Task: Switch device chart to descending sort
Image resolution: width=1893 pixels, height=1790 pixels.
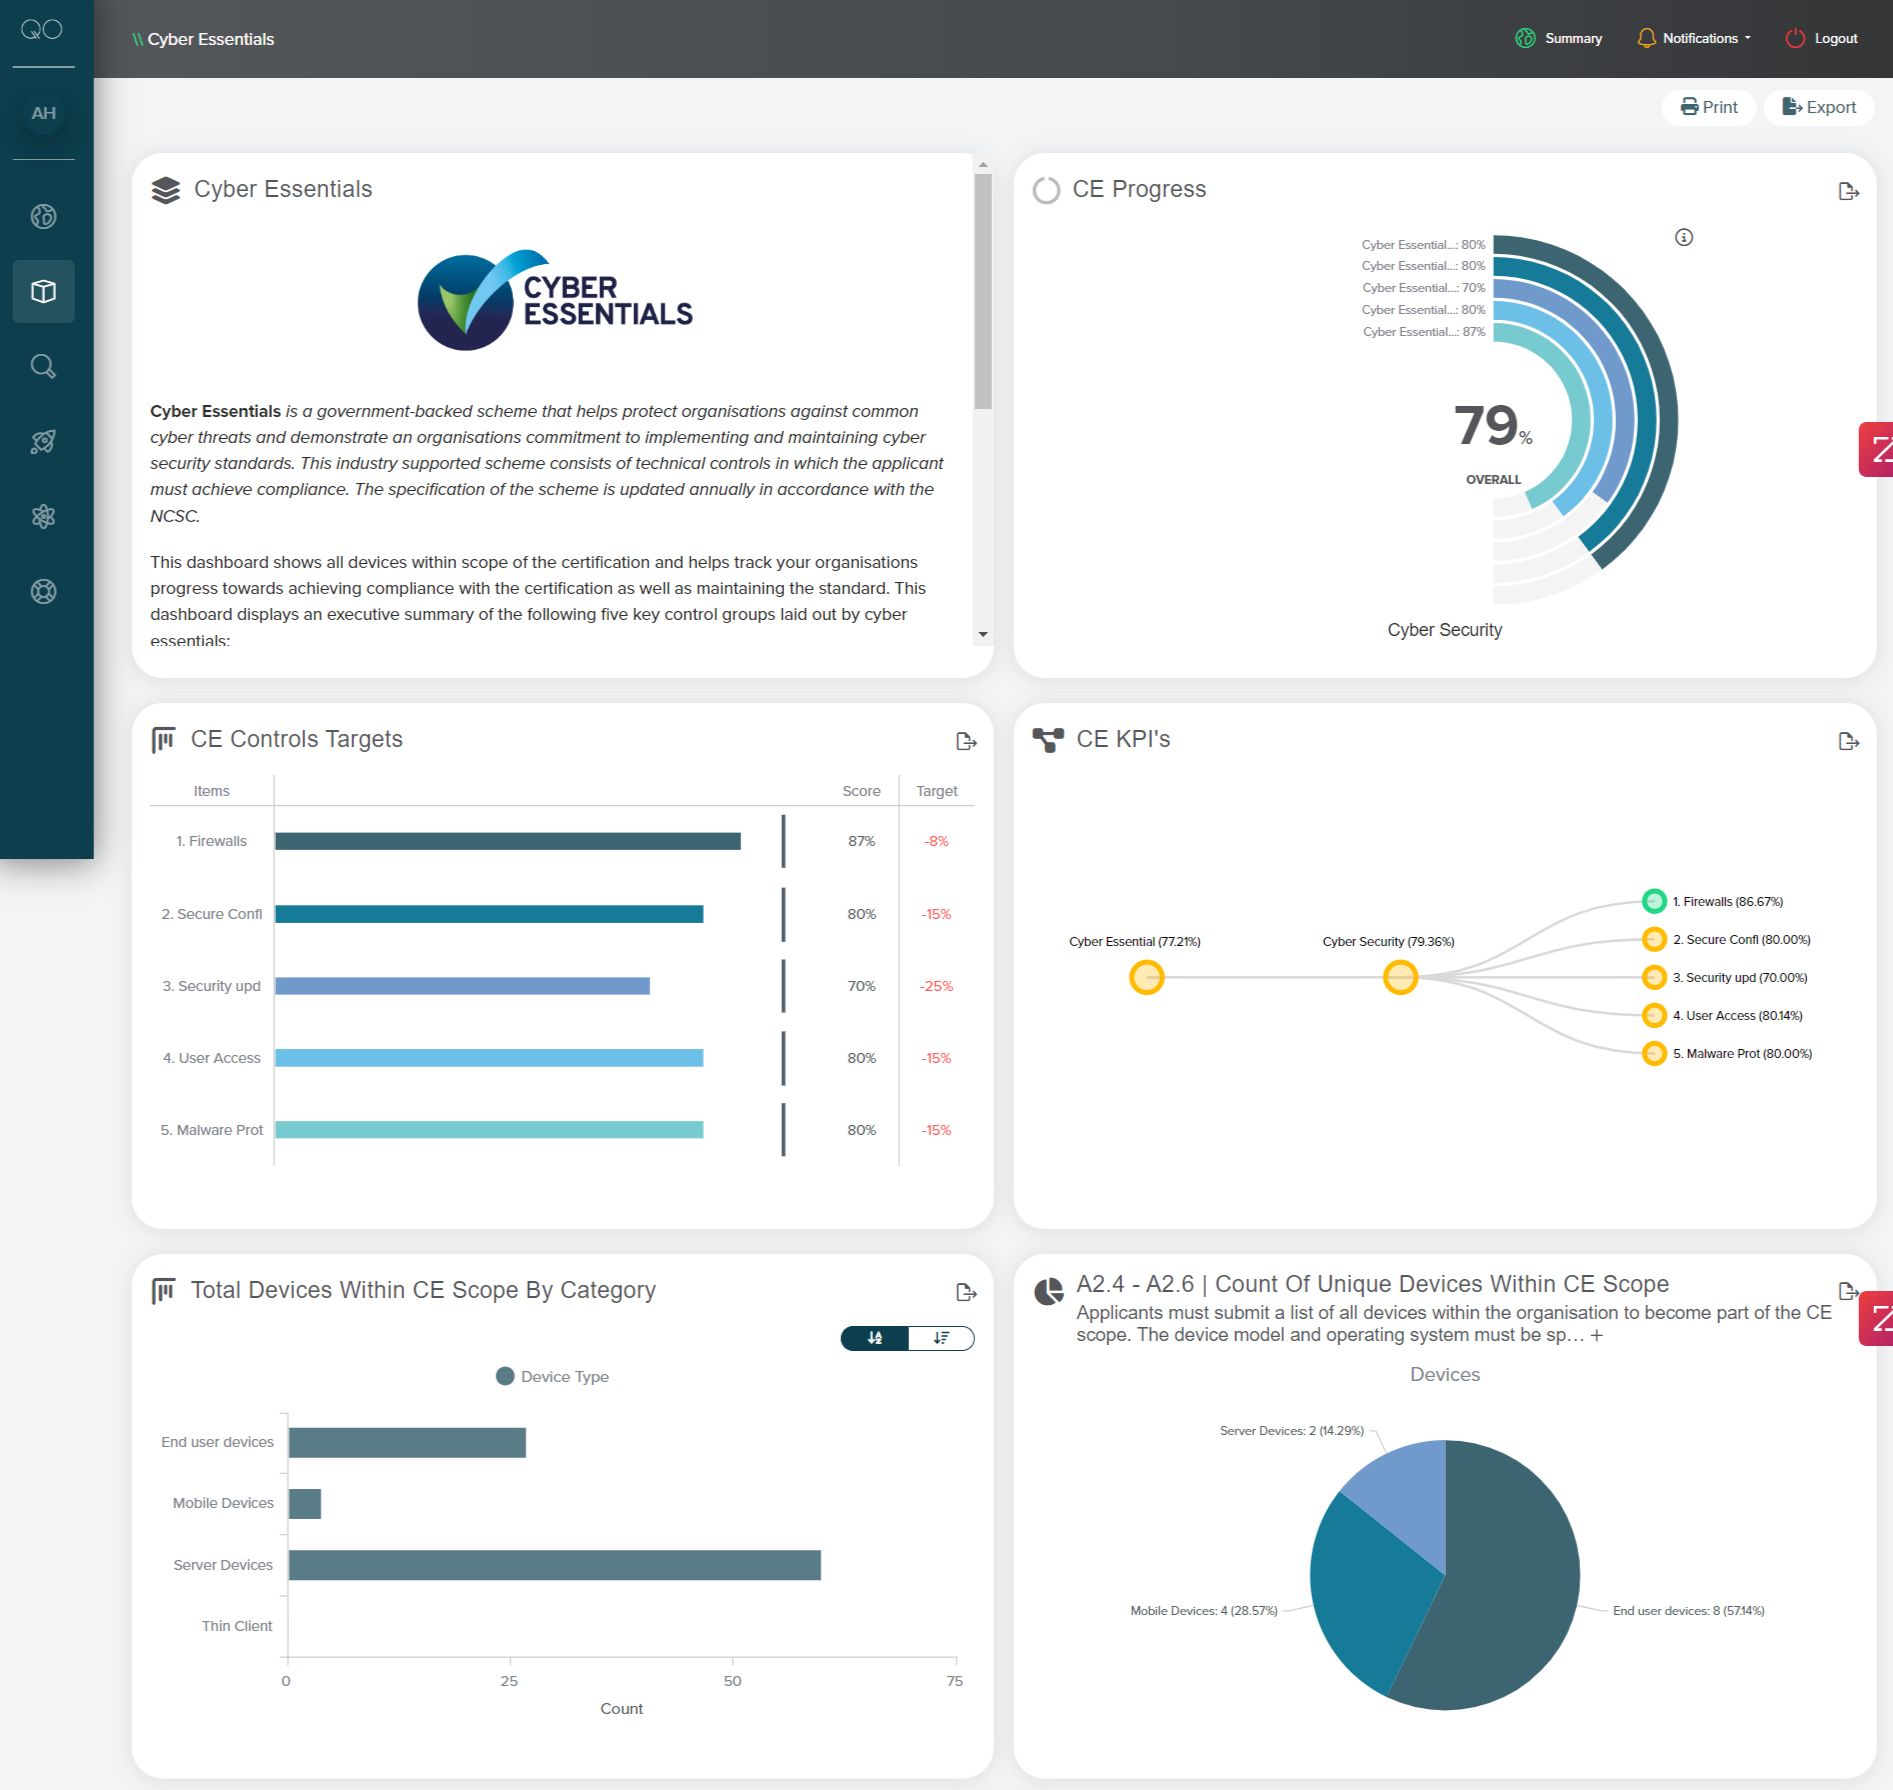Action: [941, 1338]
